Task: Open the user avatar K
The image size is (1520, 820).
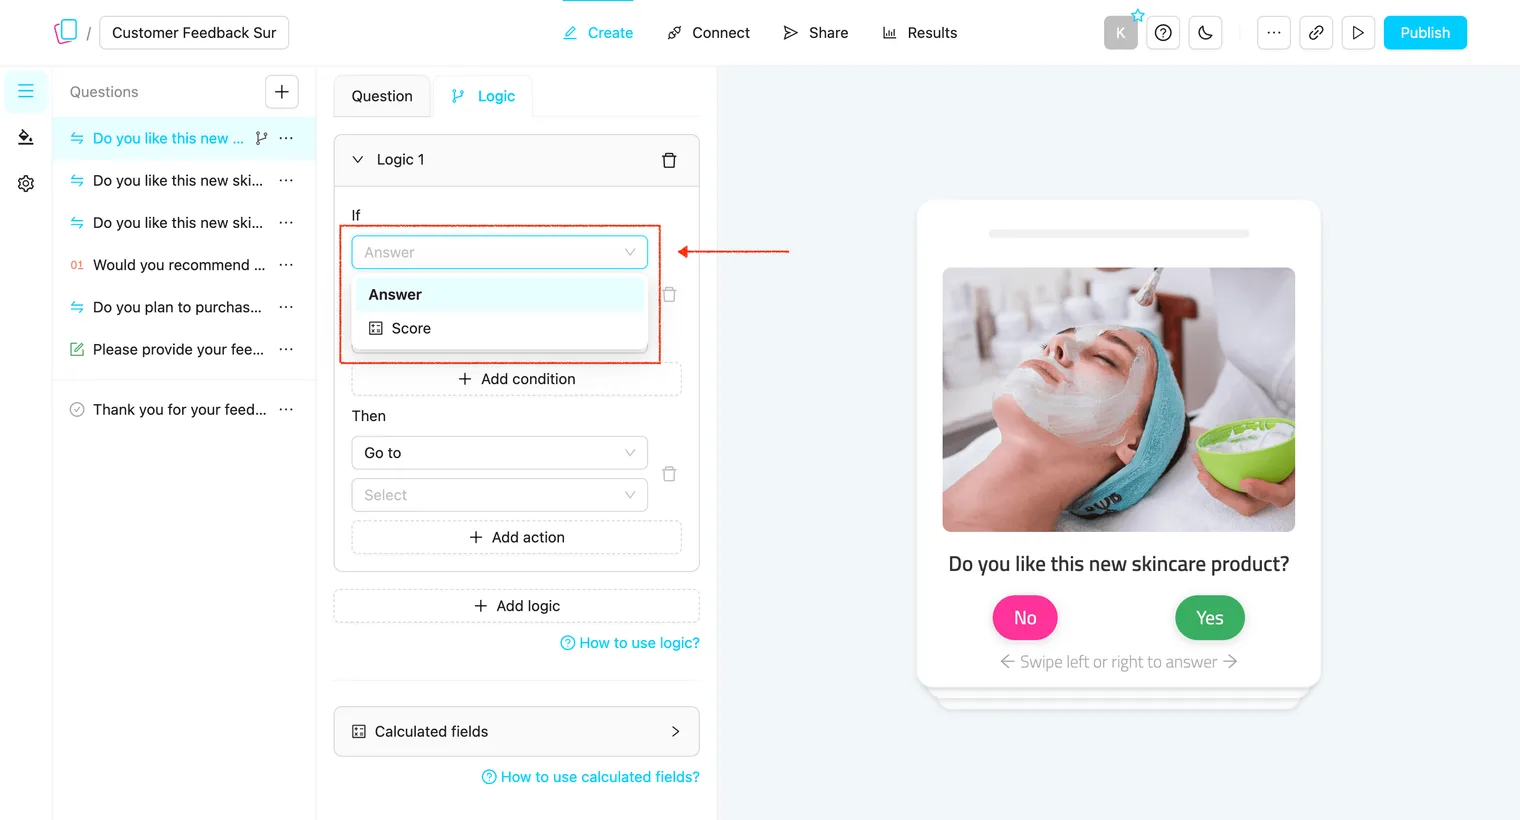Action: pos(1121,33)
